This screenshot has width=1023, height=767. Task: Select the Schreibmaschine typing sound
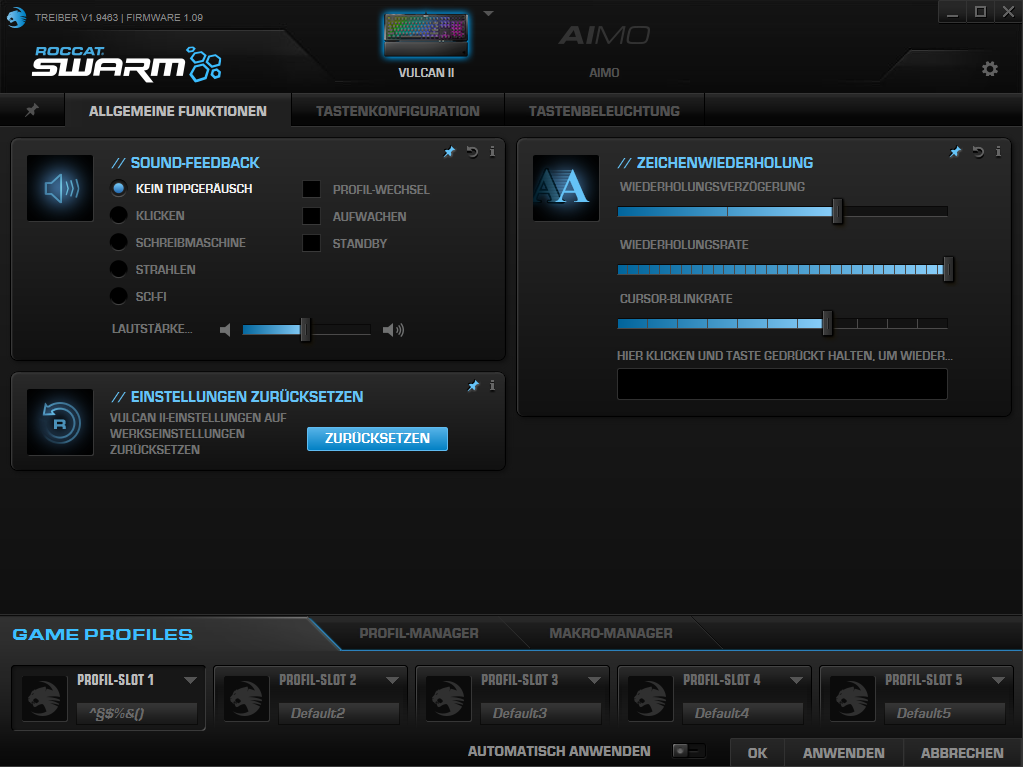[x=119, y=242]
